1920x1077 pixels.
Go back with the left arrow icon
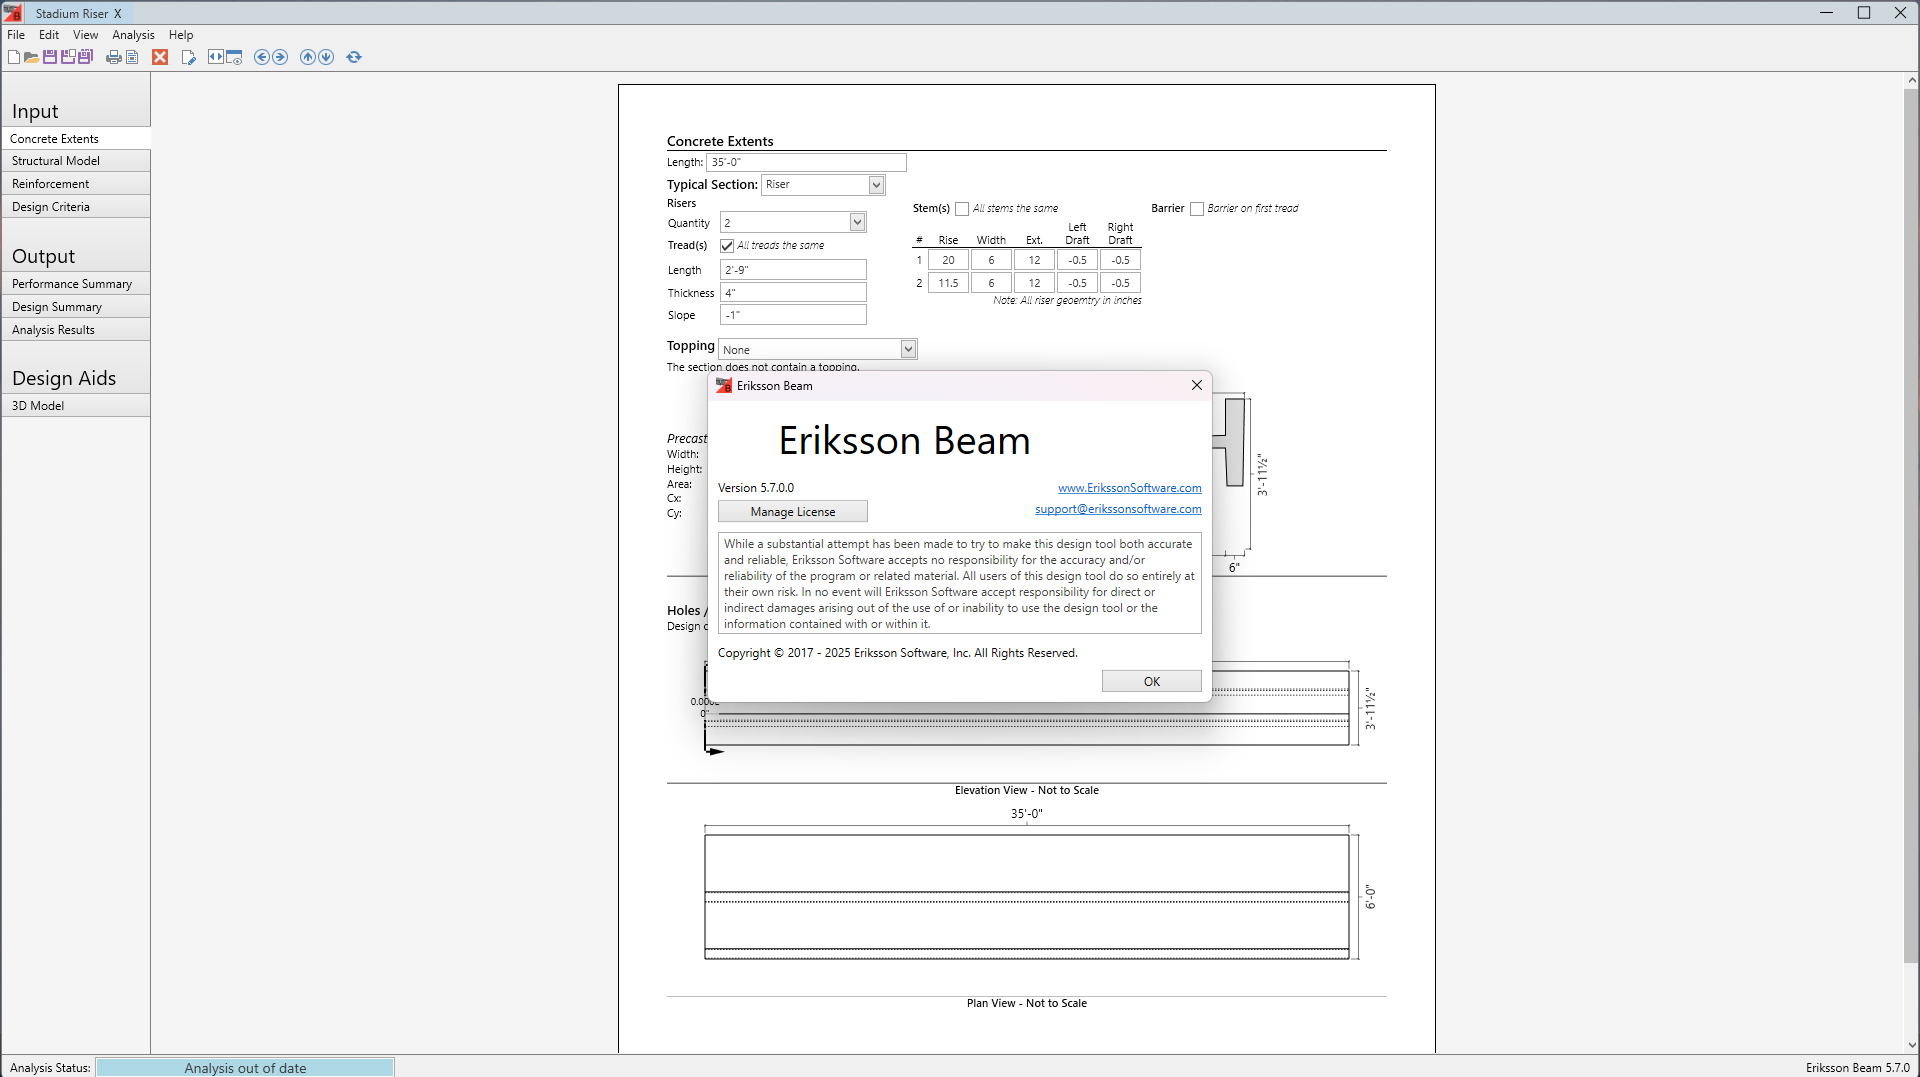262,57
